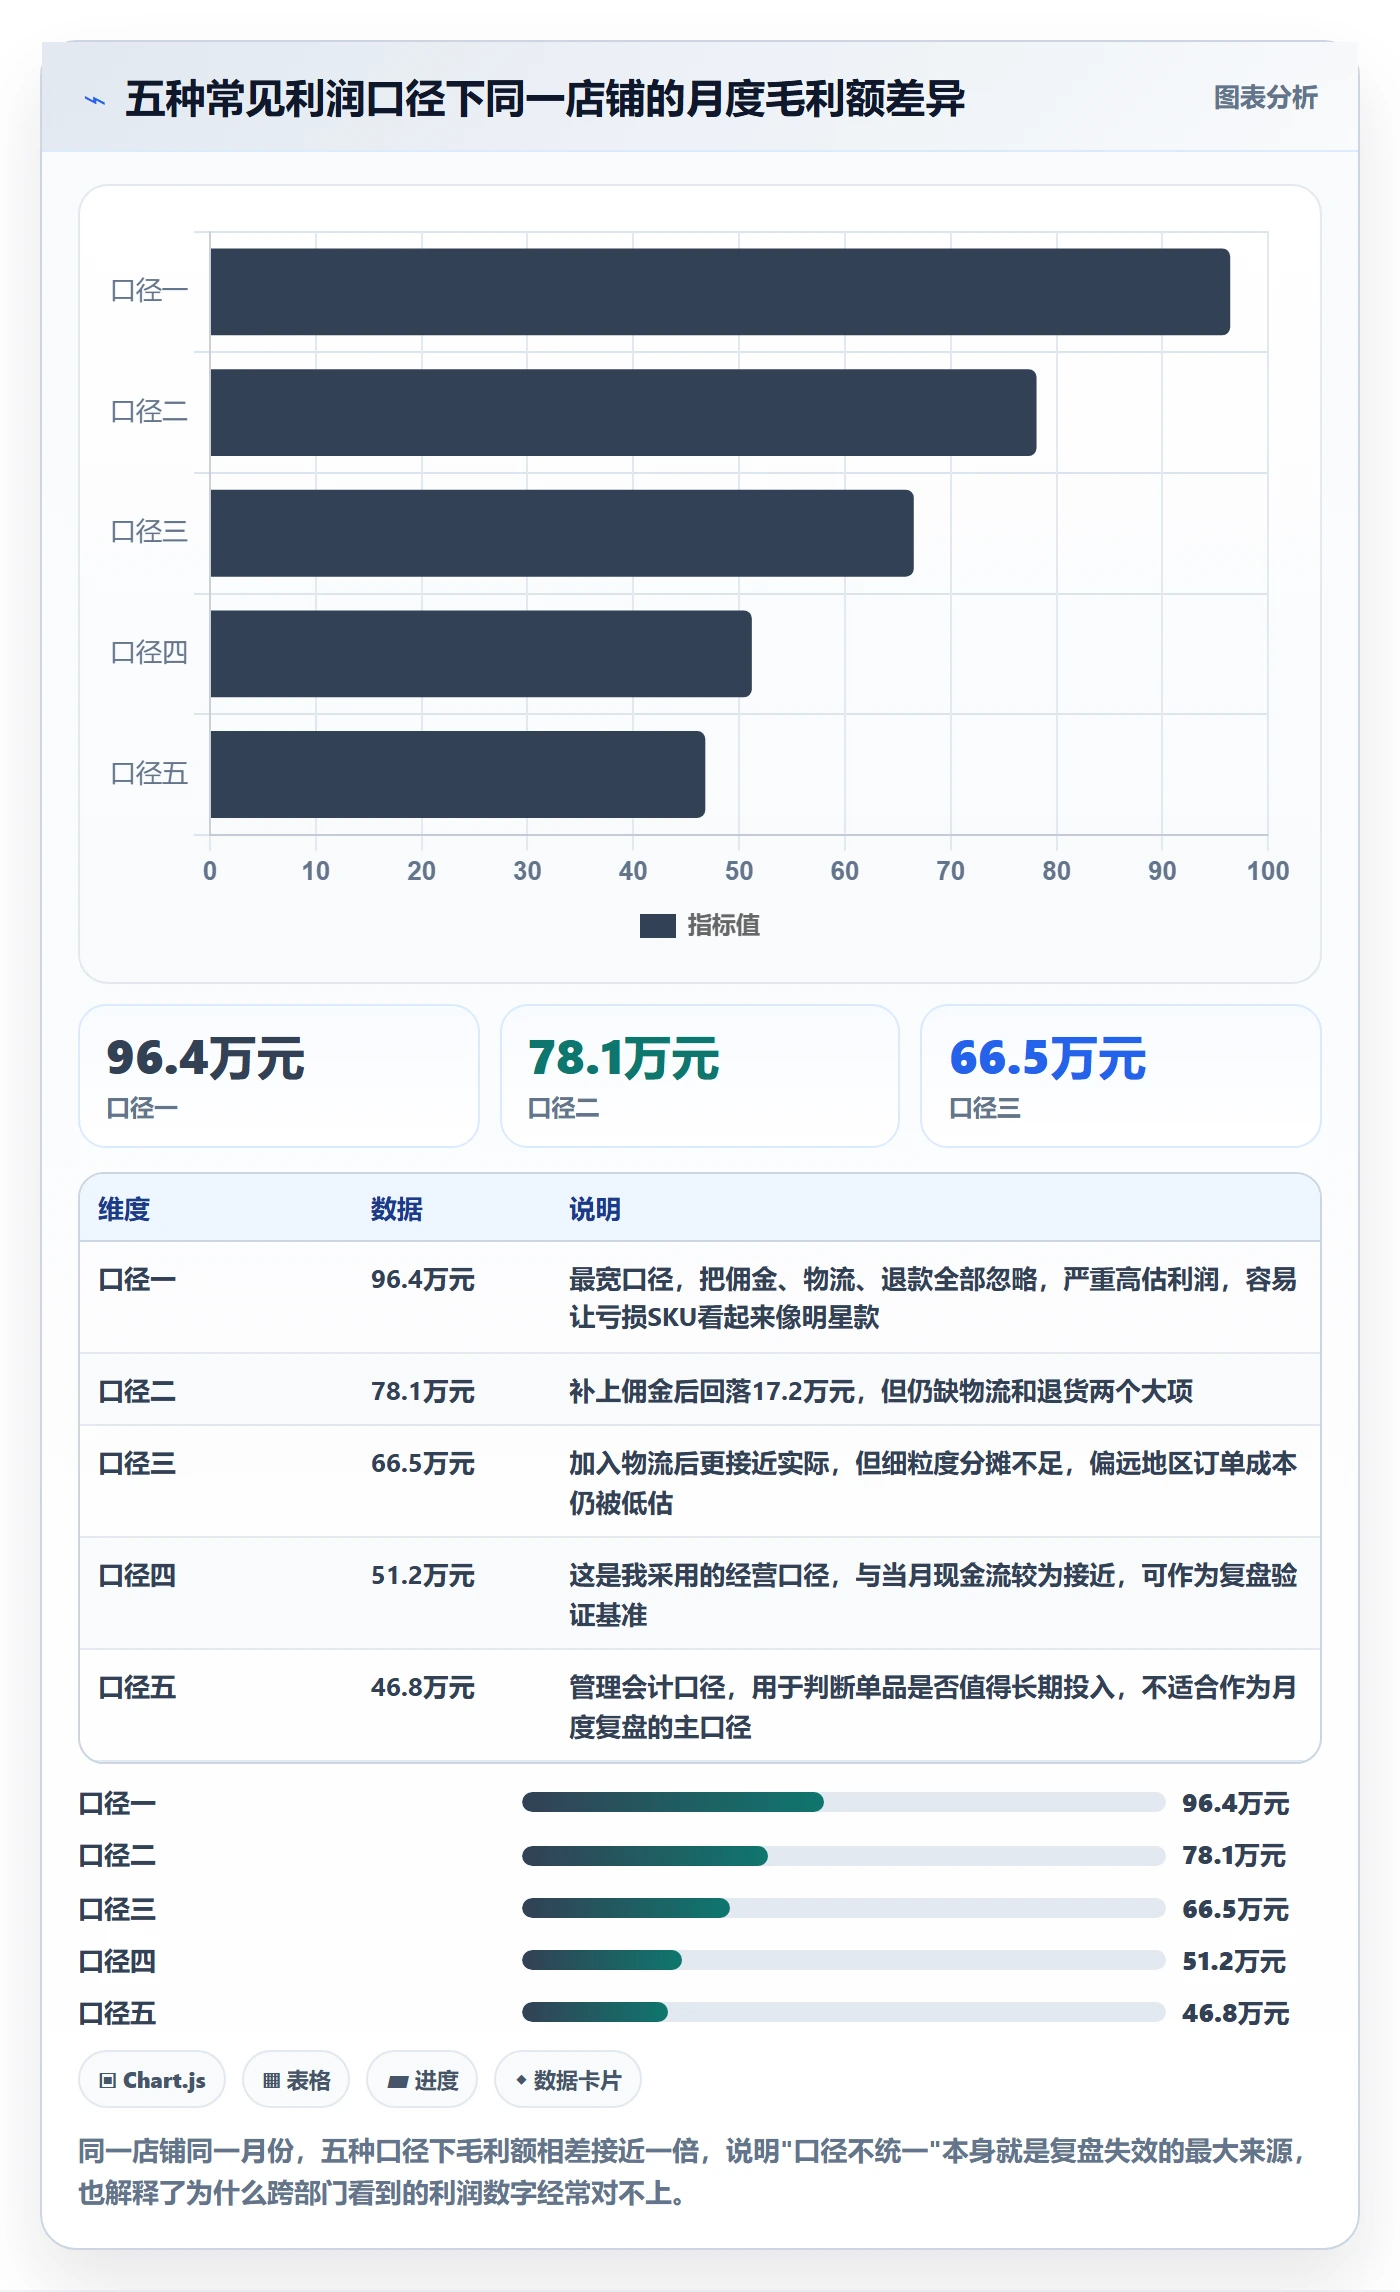This screenshot has width=1400, height=2292.
Task: Click the 数据 column header
Action: pos(397,1209)
